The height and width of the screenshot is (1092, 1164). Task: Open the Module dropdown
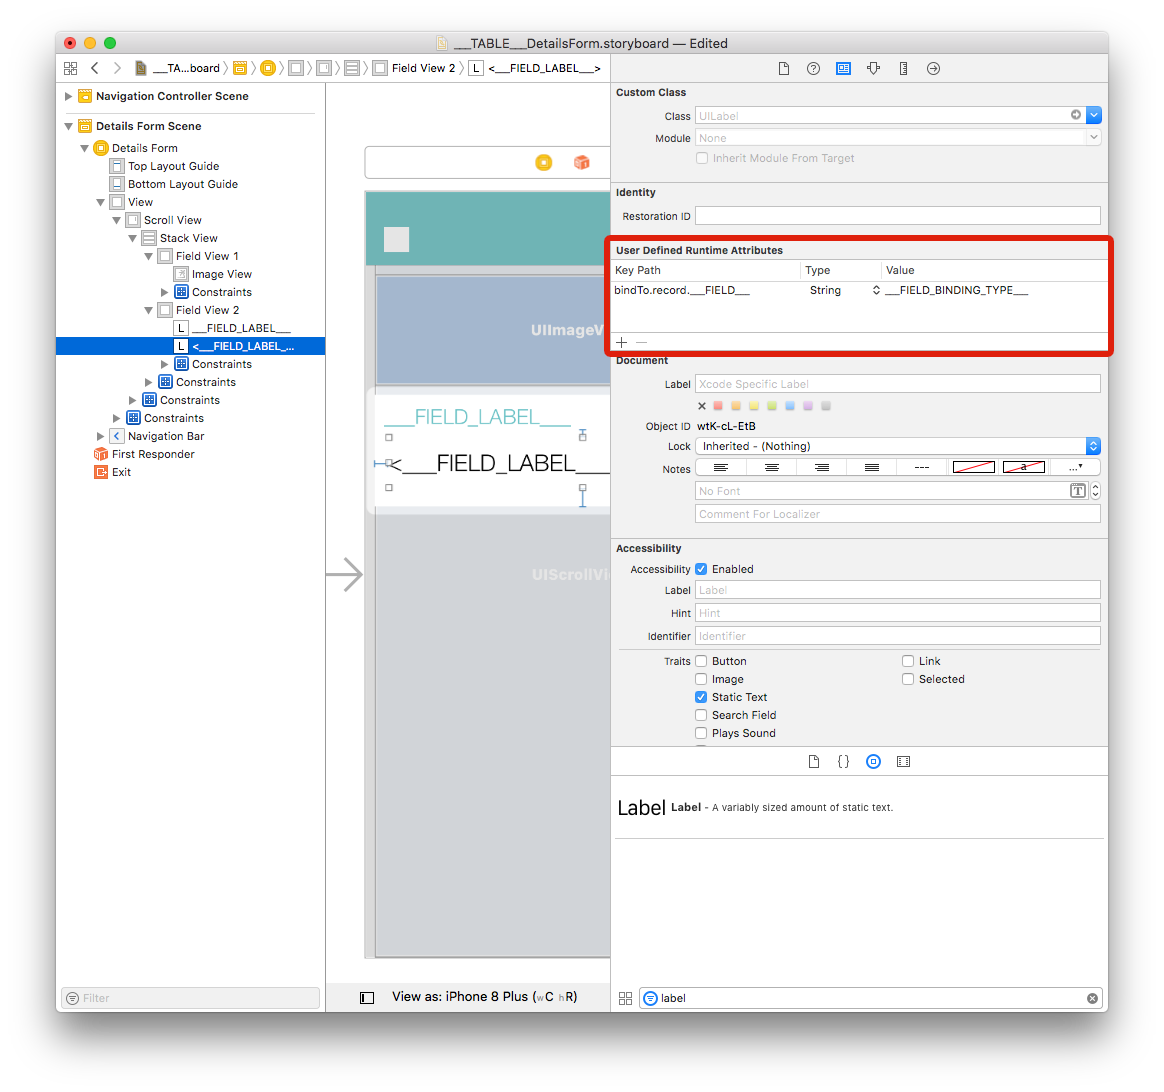(1093, 137)
